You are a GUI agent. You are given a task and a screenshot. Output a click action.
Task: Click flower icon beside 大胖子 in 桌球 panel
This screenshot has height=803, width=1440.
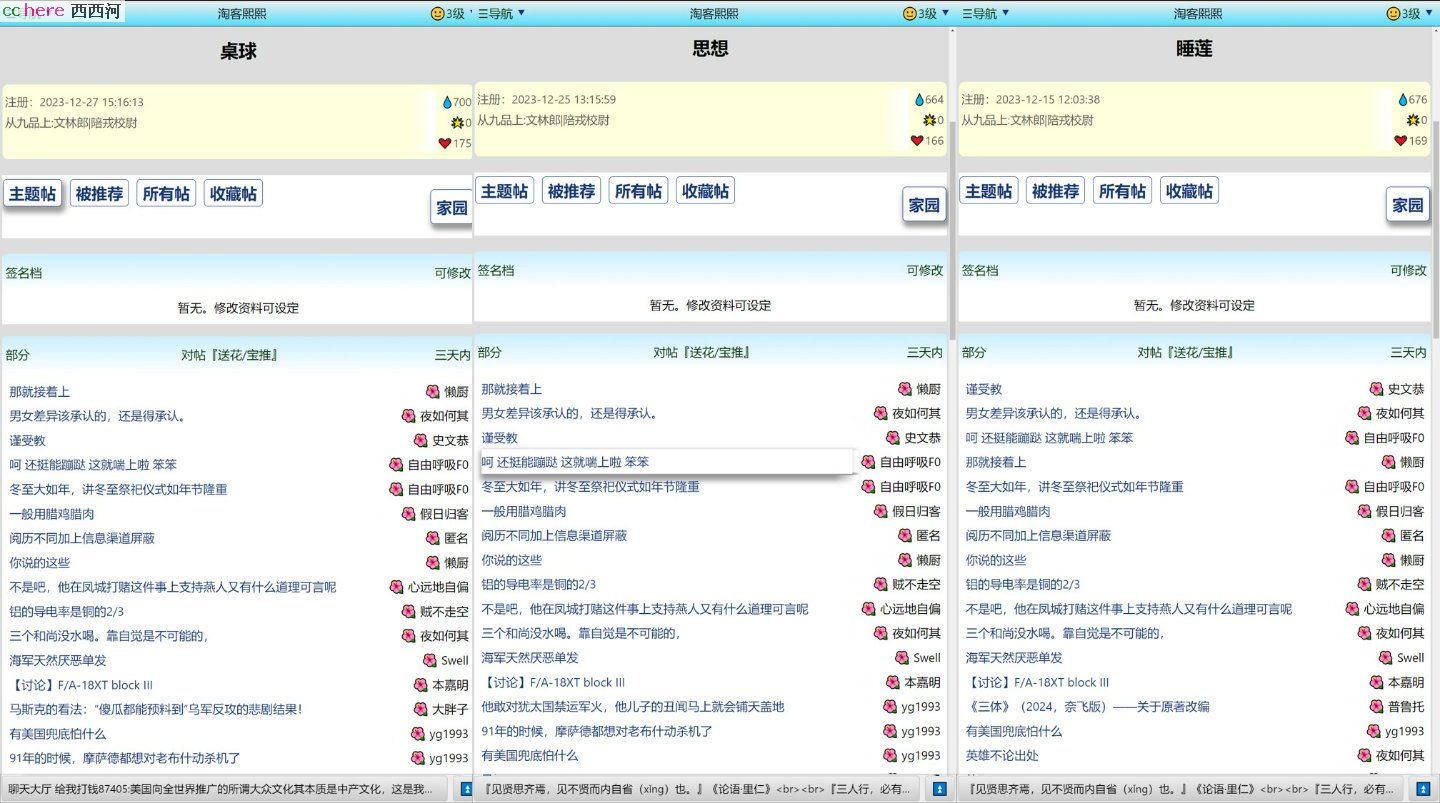421,709
